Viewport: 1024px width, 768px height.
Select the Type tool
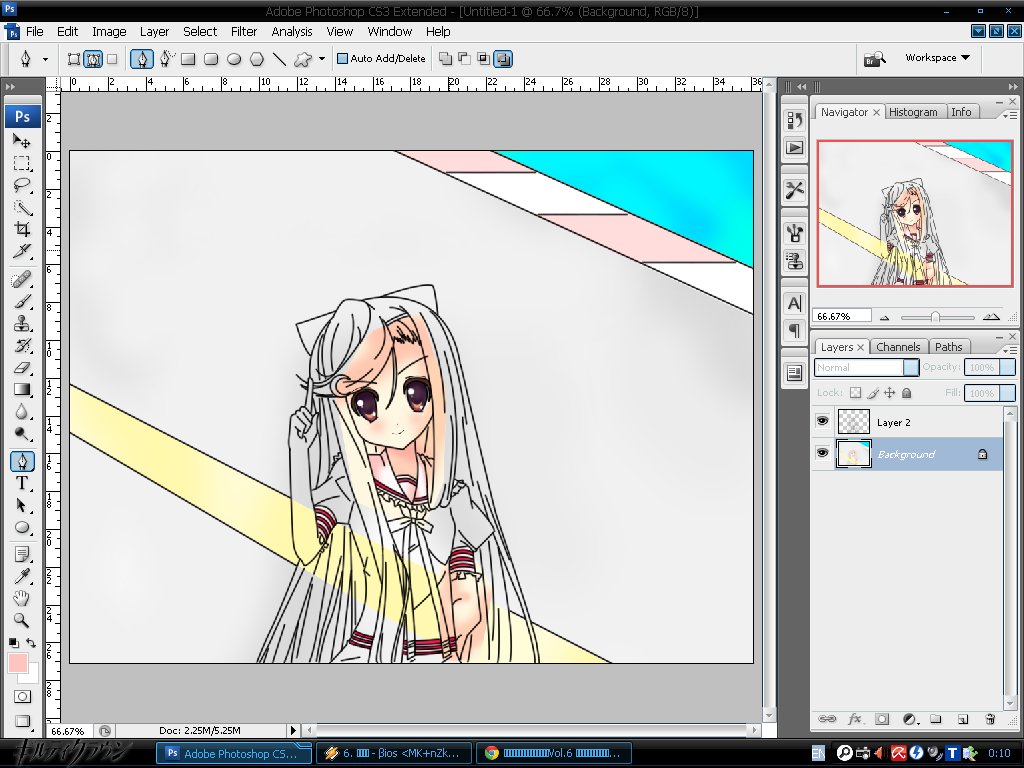pos(22,483)
